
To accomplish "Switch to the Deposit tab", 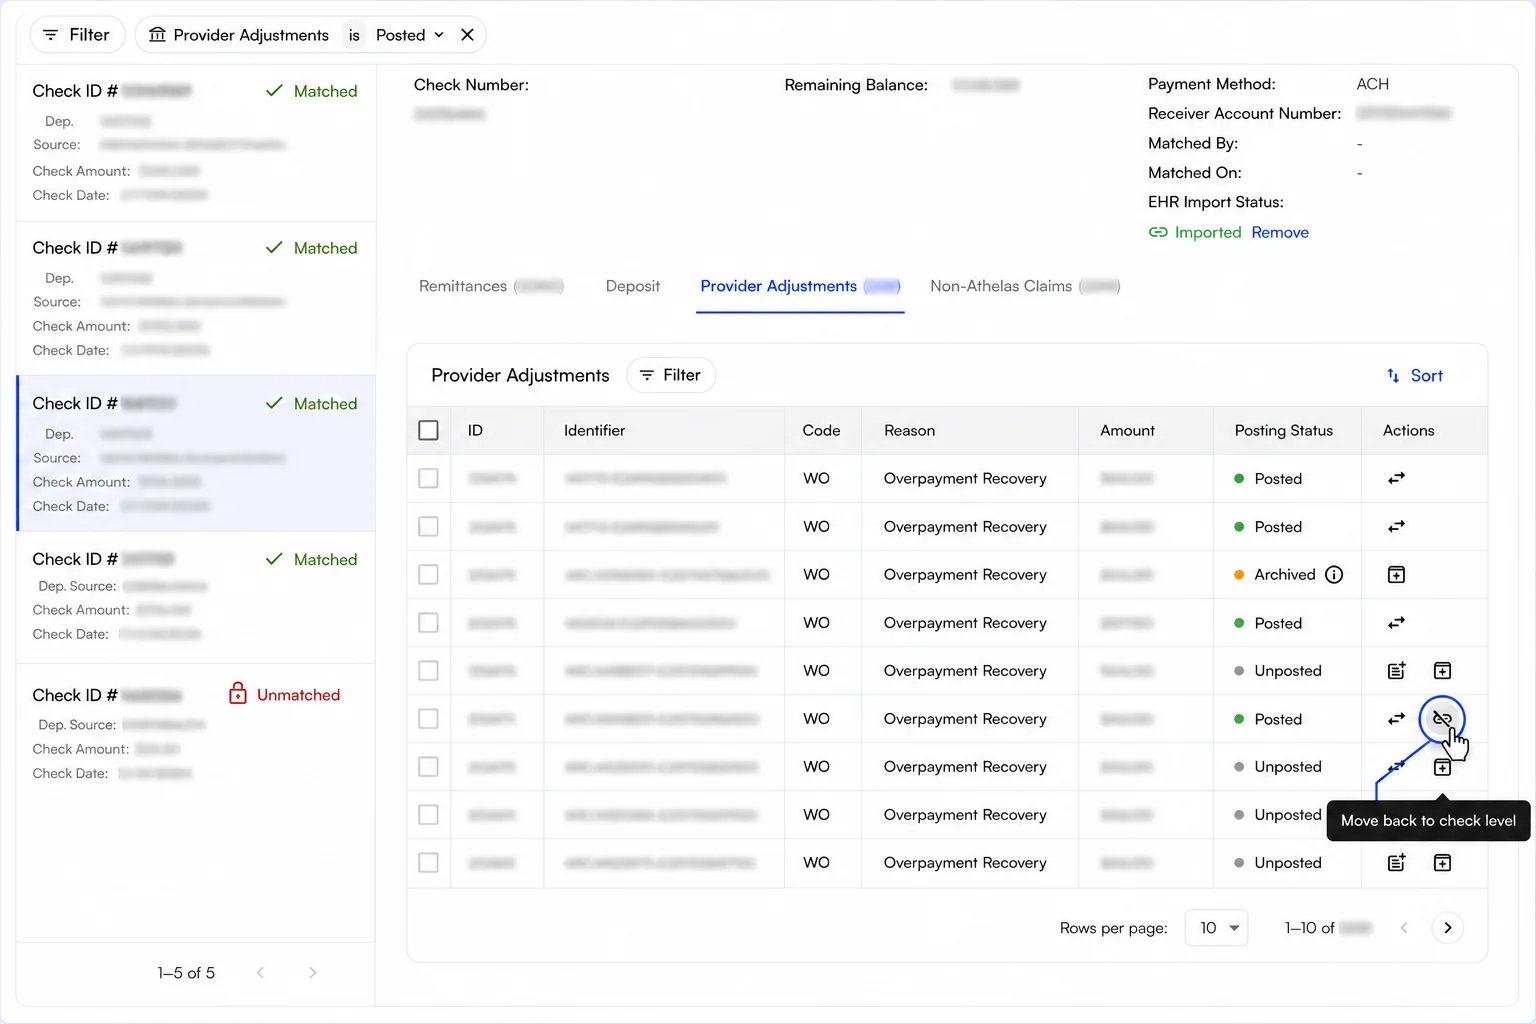I will click(633, 286).
